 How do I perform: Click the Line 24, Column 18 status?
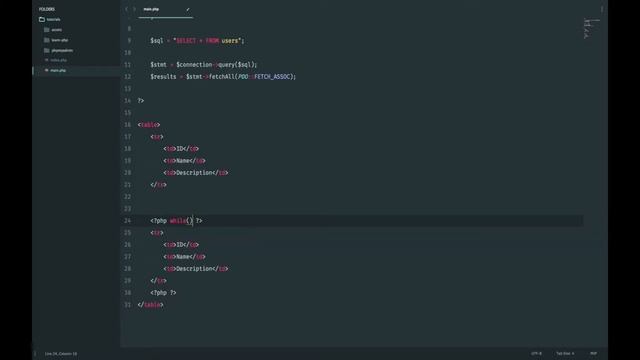click(61, 353)
